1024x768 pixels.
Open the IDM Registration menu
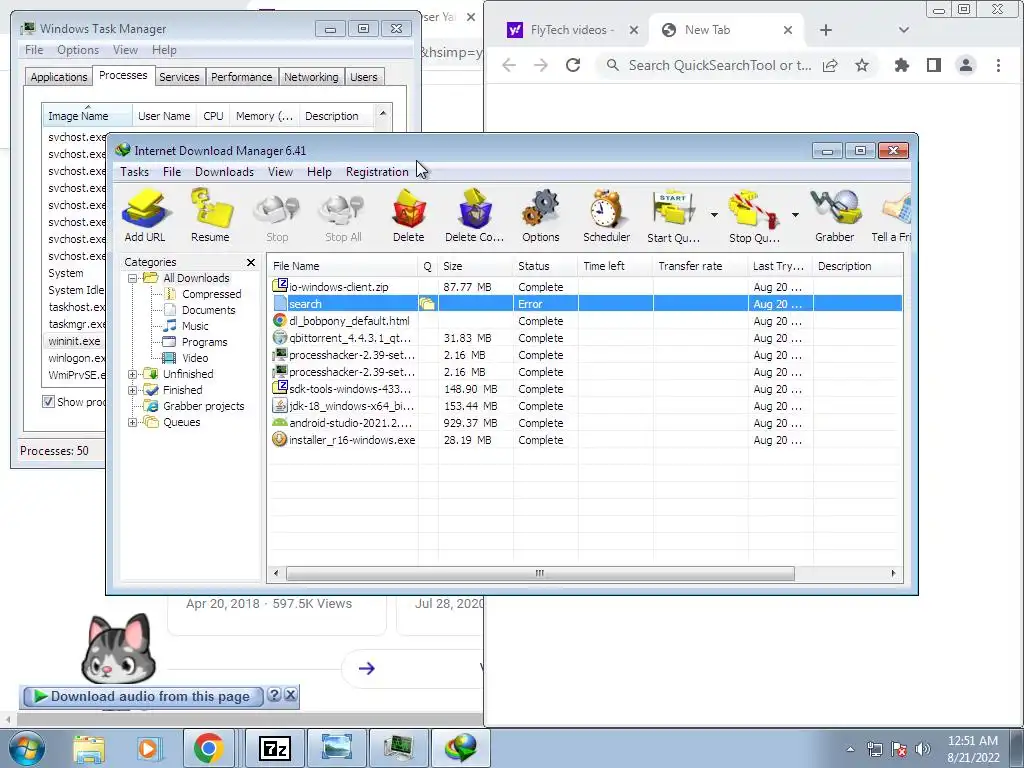[377, 172]
